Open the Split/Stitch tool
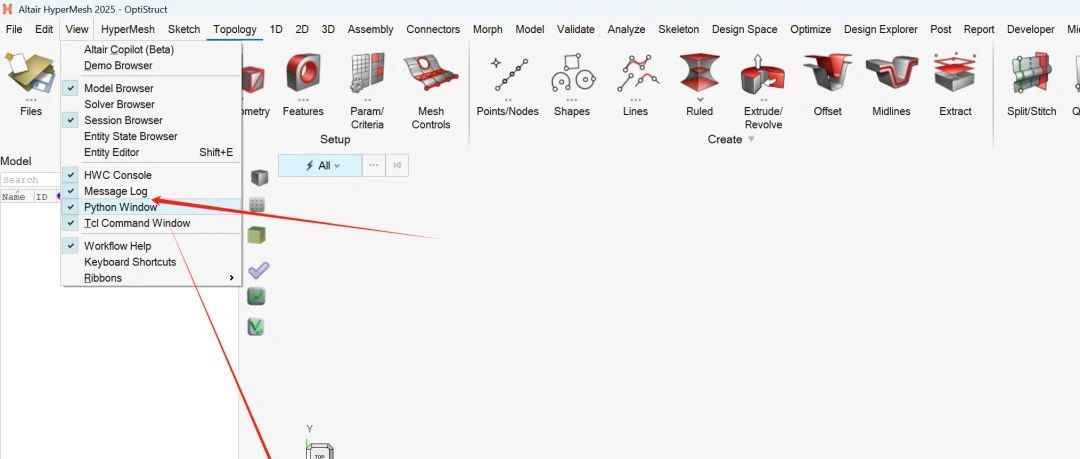Screen dimensions: 1080x459 [1031, 73]
